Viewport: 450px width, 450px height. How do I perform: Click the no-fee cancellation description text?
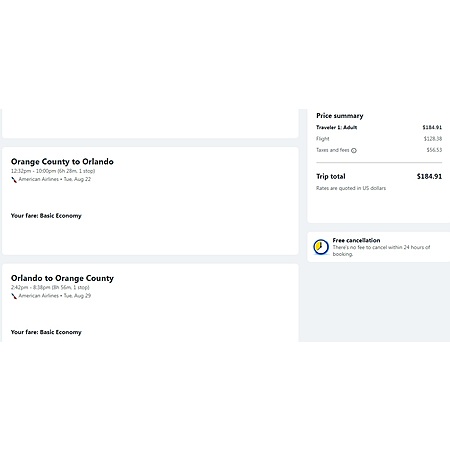[381, 251]
